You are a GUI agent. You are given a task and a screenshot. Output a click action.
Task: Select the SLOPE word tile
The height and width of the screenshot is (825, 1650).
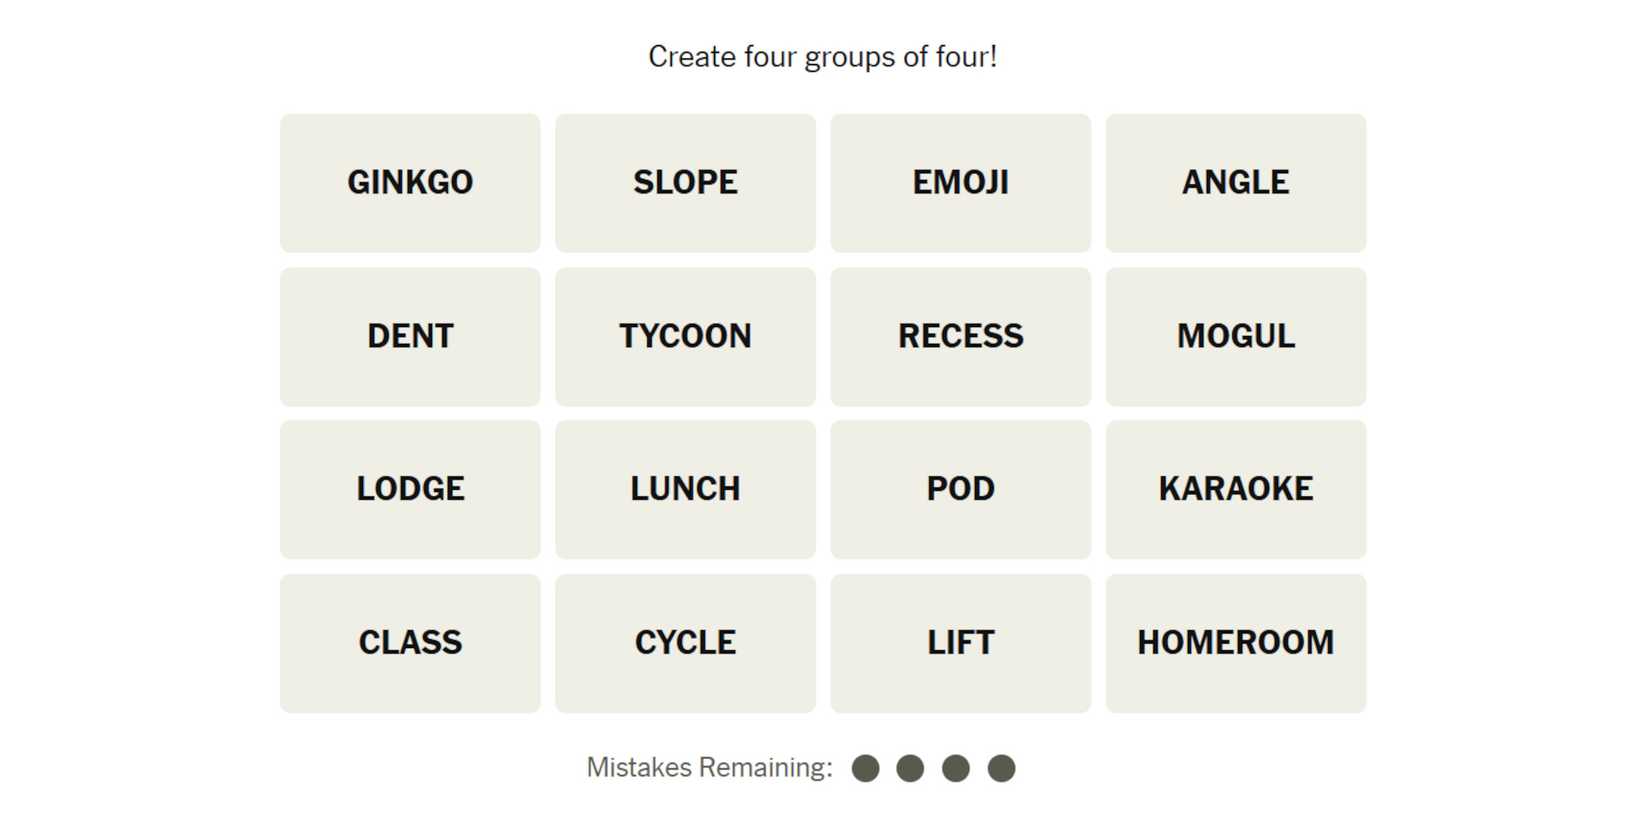[685, 182]
